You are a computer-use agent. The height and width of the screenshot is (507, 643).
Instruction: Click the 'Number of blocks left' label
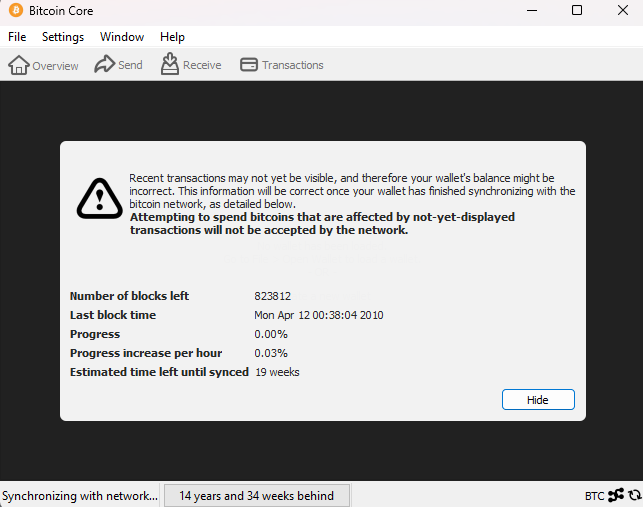[129, 296]
